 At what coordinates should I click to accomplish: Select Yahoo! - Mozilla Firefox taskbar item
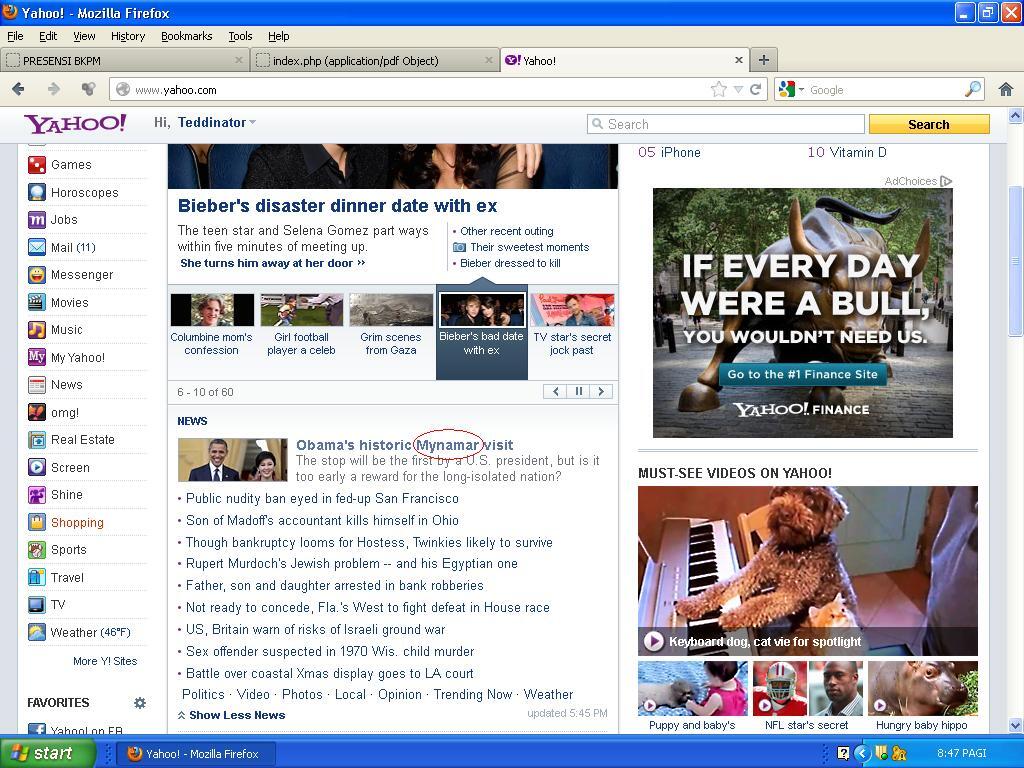(x=195, y=754)
